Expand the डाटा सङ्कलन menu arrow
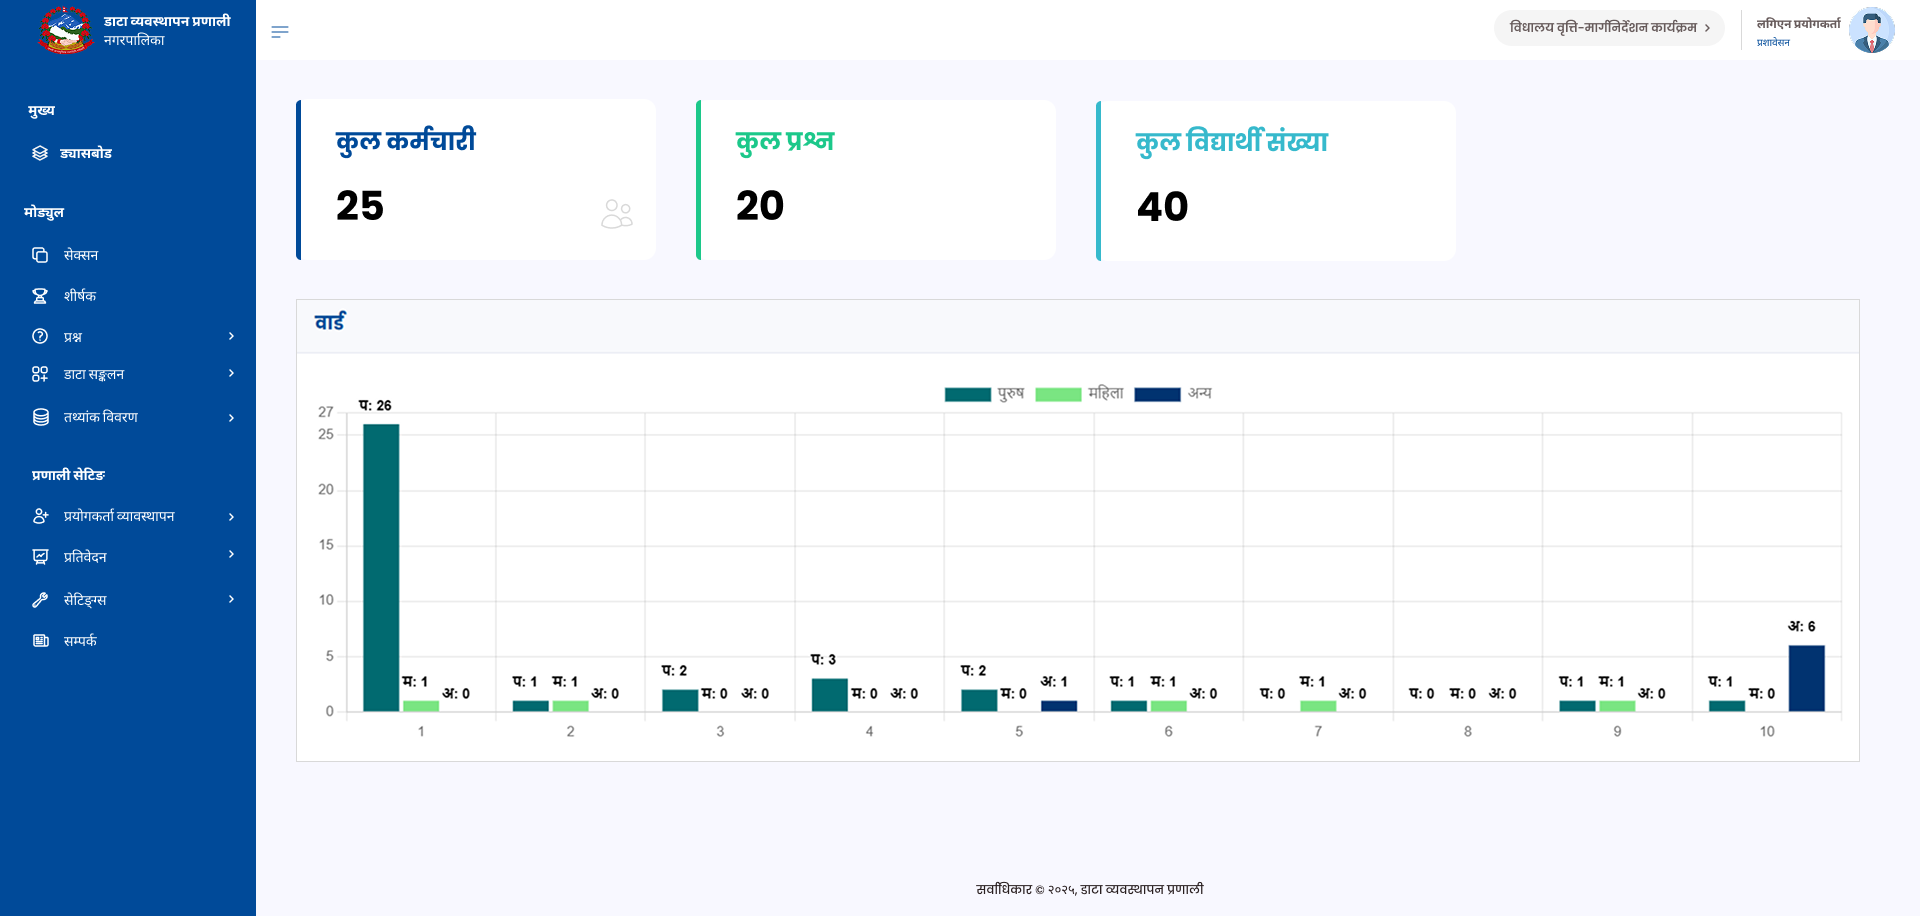1920x916 pixels. (231, 374)
